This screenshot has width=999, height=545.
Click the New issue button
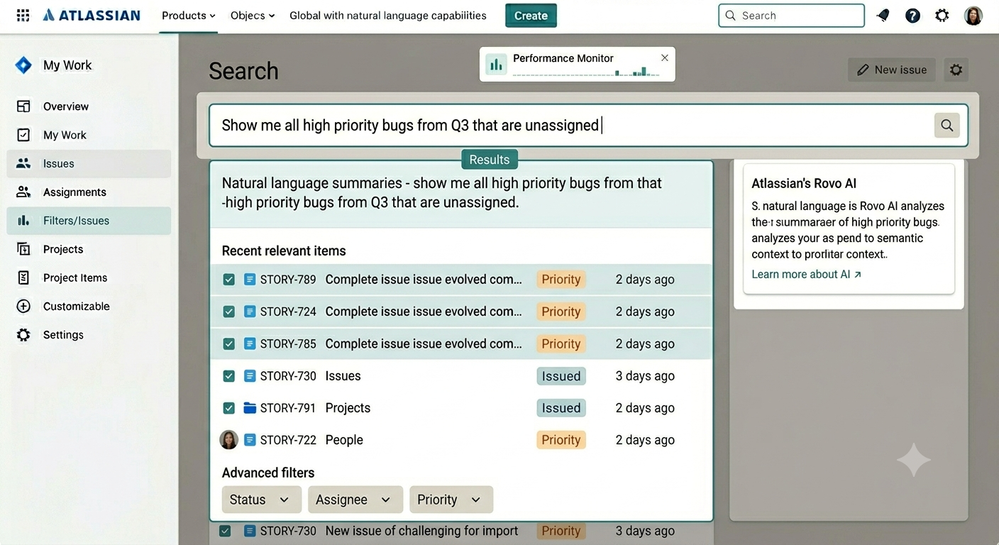[891, 69]
